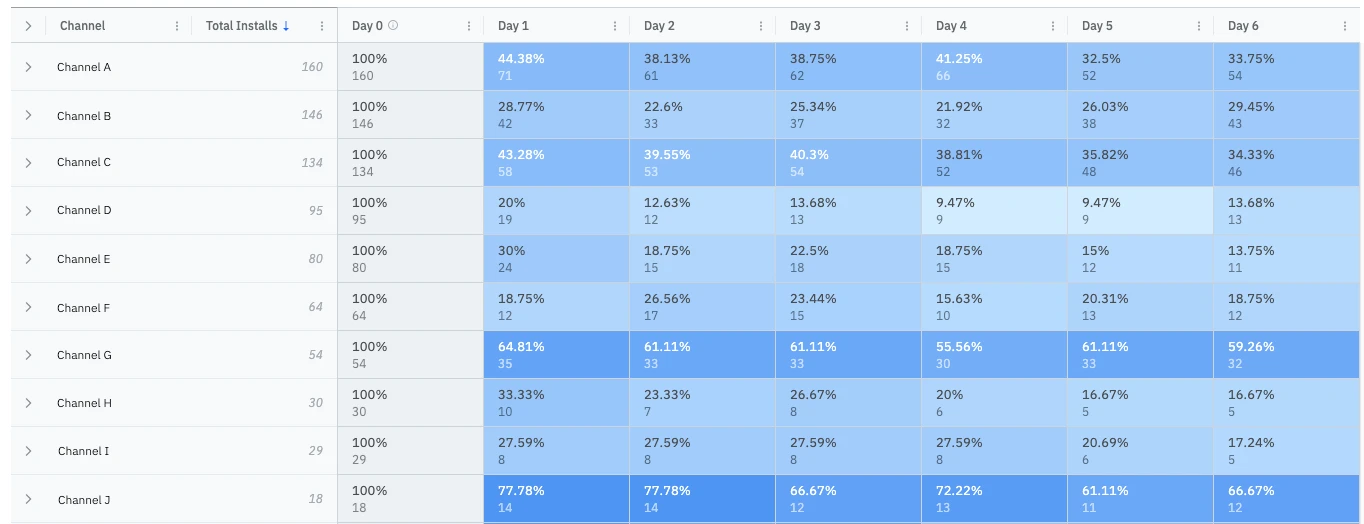Open the Total Installs column options menu

pos(322,26)
